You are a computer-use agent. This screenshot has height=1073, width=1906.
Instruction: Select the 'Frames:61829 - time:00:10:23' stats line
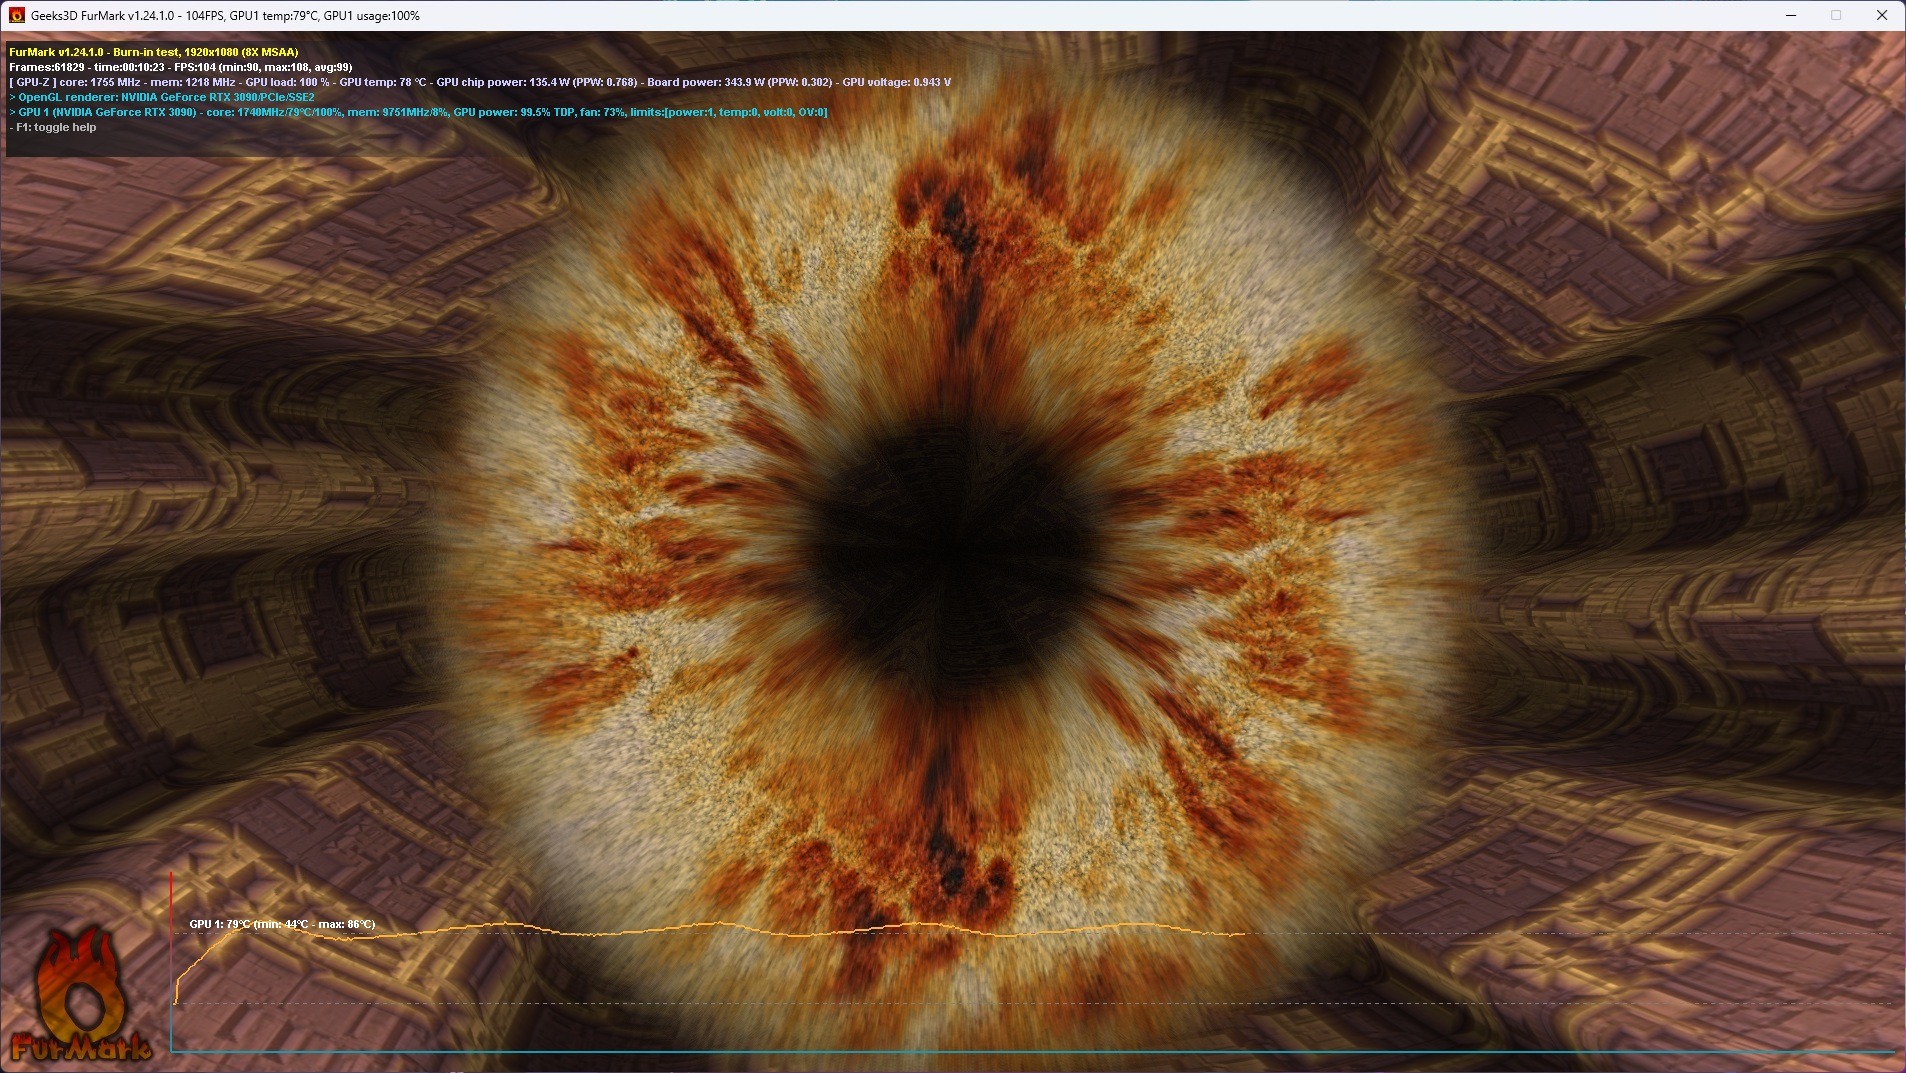[x=181, y=67]
